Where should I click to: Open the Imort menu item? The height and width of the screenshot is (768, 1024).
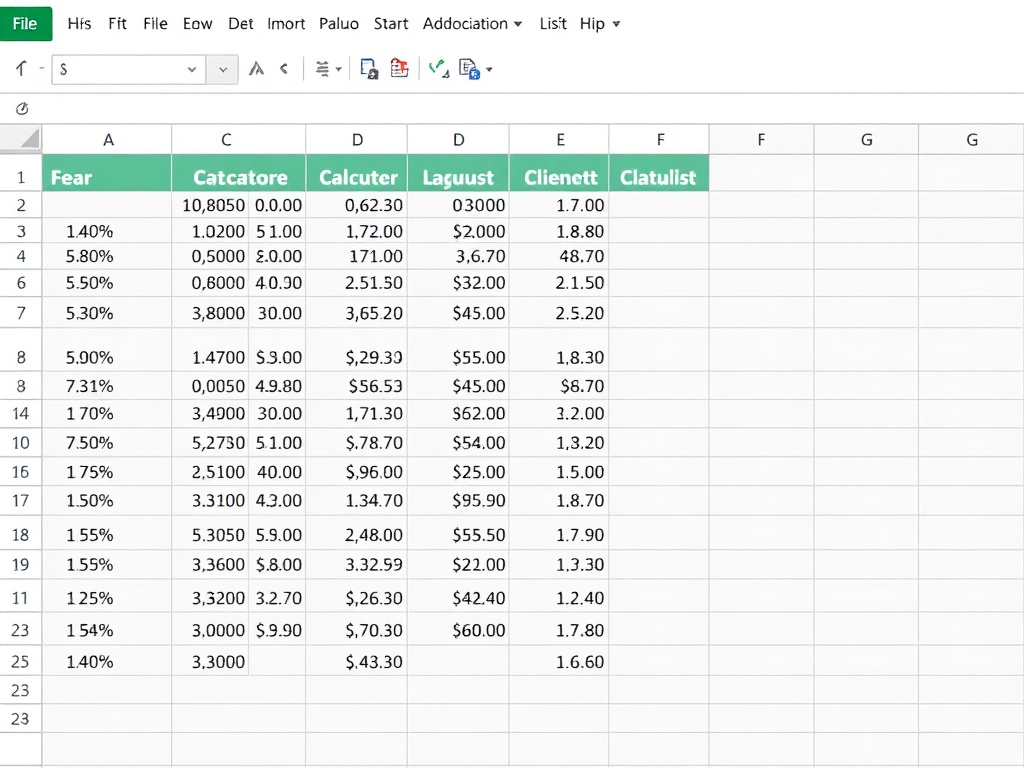tap(286, 23)
